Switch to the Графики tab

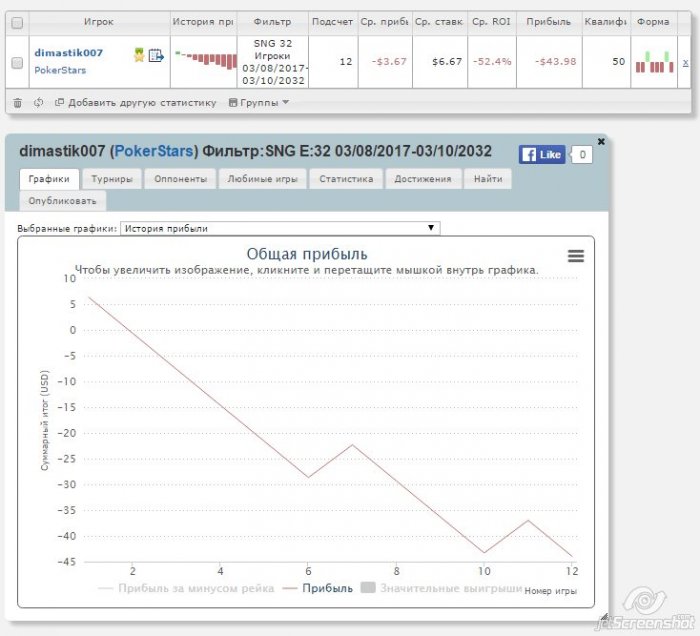49,179
